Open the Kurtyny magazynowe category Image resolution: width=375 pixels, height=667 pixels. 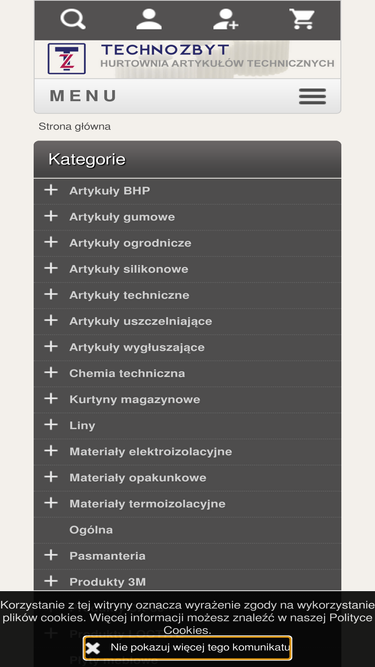coord(135,399)
